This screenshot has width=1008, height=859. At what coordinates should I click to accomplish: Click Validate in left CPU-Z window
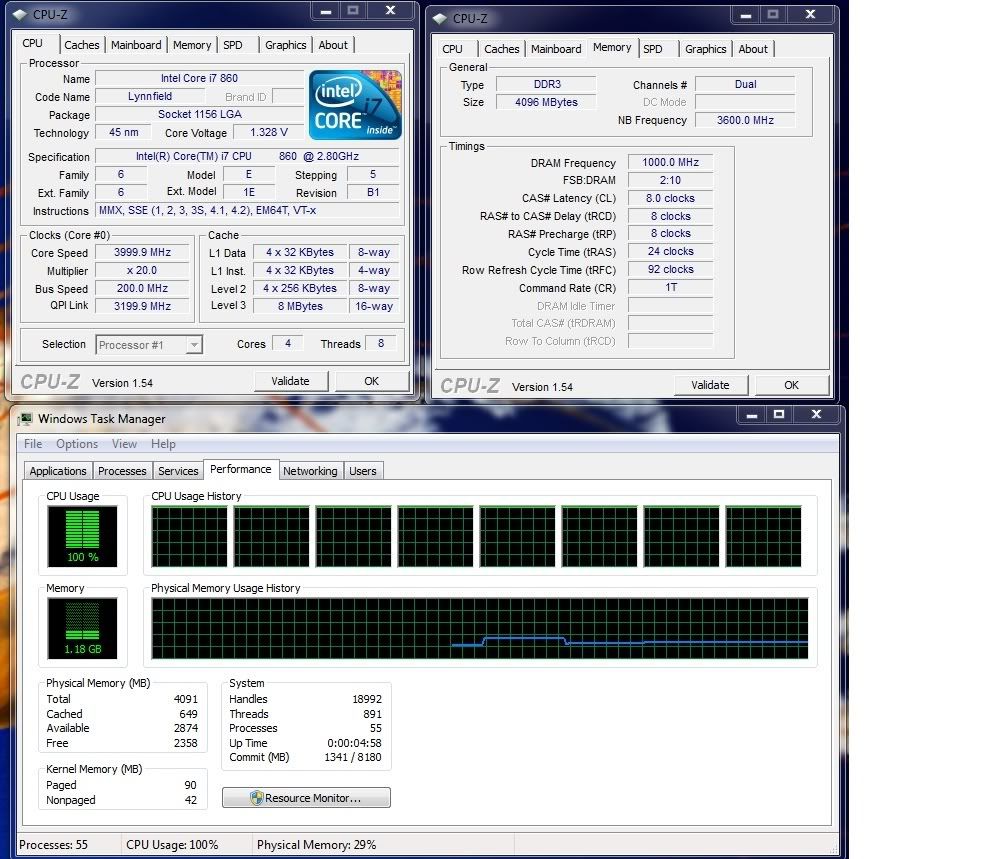291,381
